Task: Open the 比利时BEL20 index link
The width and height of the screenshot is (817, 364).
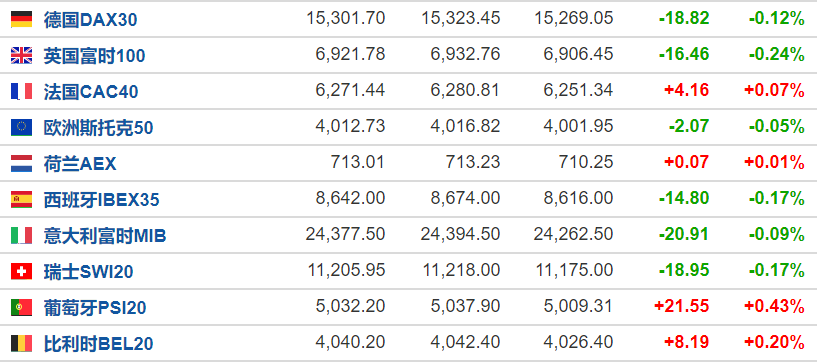Action: pyautogui.click(x=98, y=344)
